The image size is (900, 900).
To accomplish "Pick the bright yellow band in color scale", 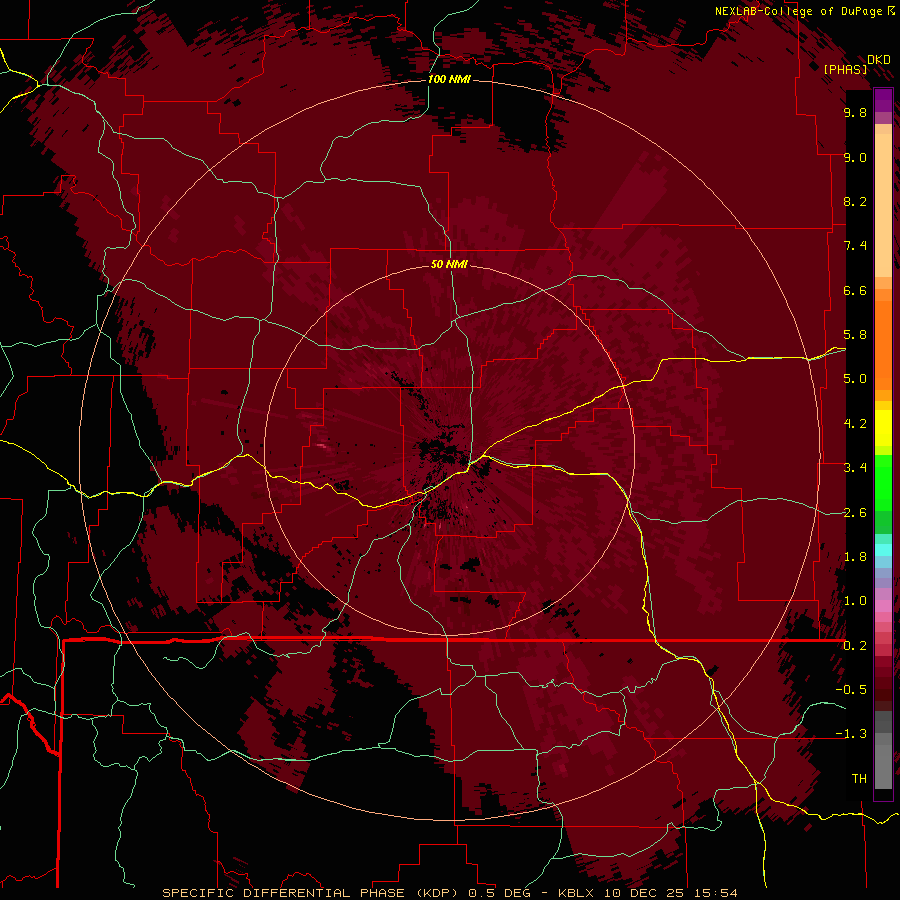I will click(883, 428).
